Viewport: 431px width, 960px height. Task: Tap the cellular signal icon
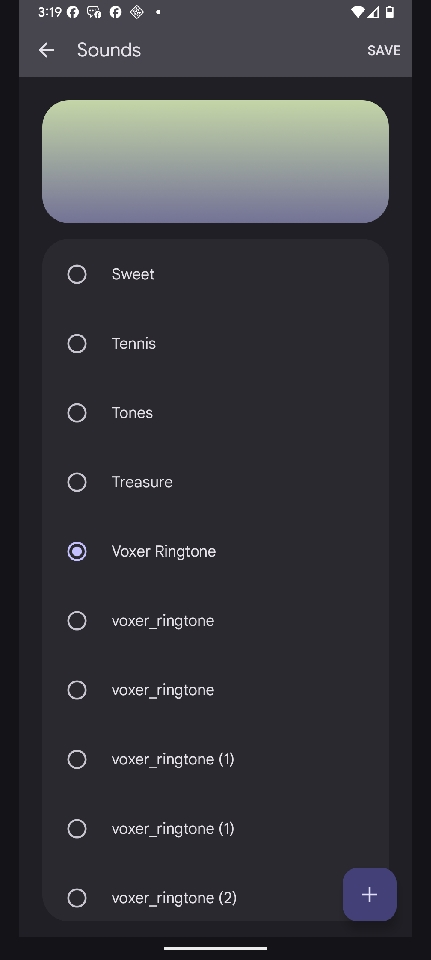point(373,12)
